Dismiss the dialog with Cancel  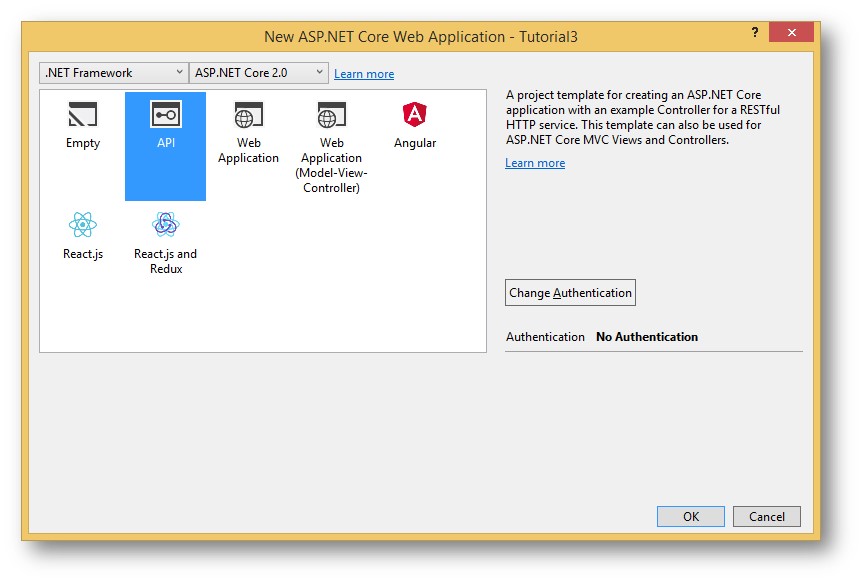pyautogui.click(x=767, y=516)
